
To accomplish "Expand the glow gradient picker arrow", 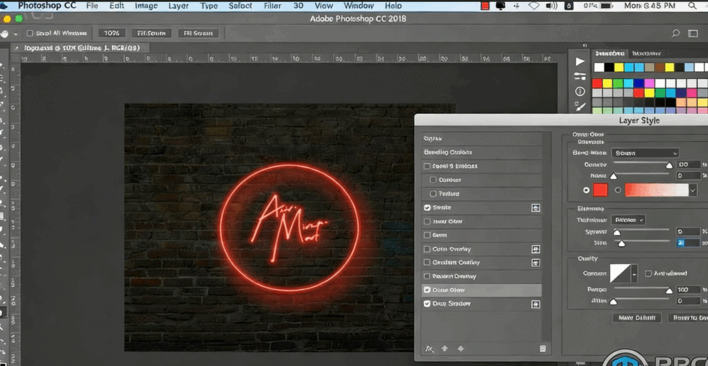I will tap(693, 190).
